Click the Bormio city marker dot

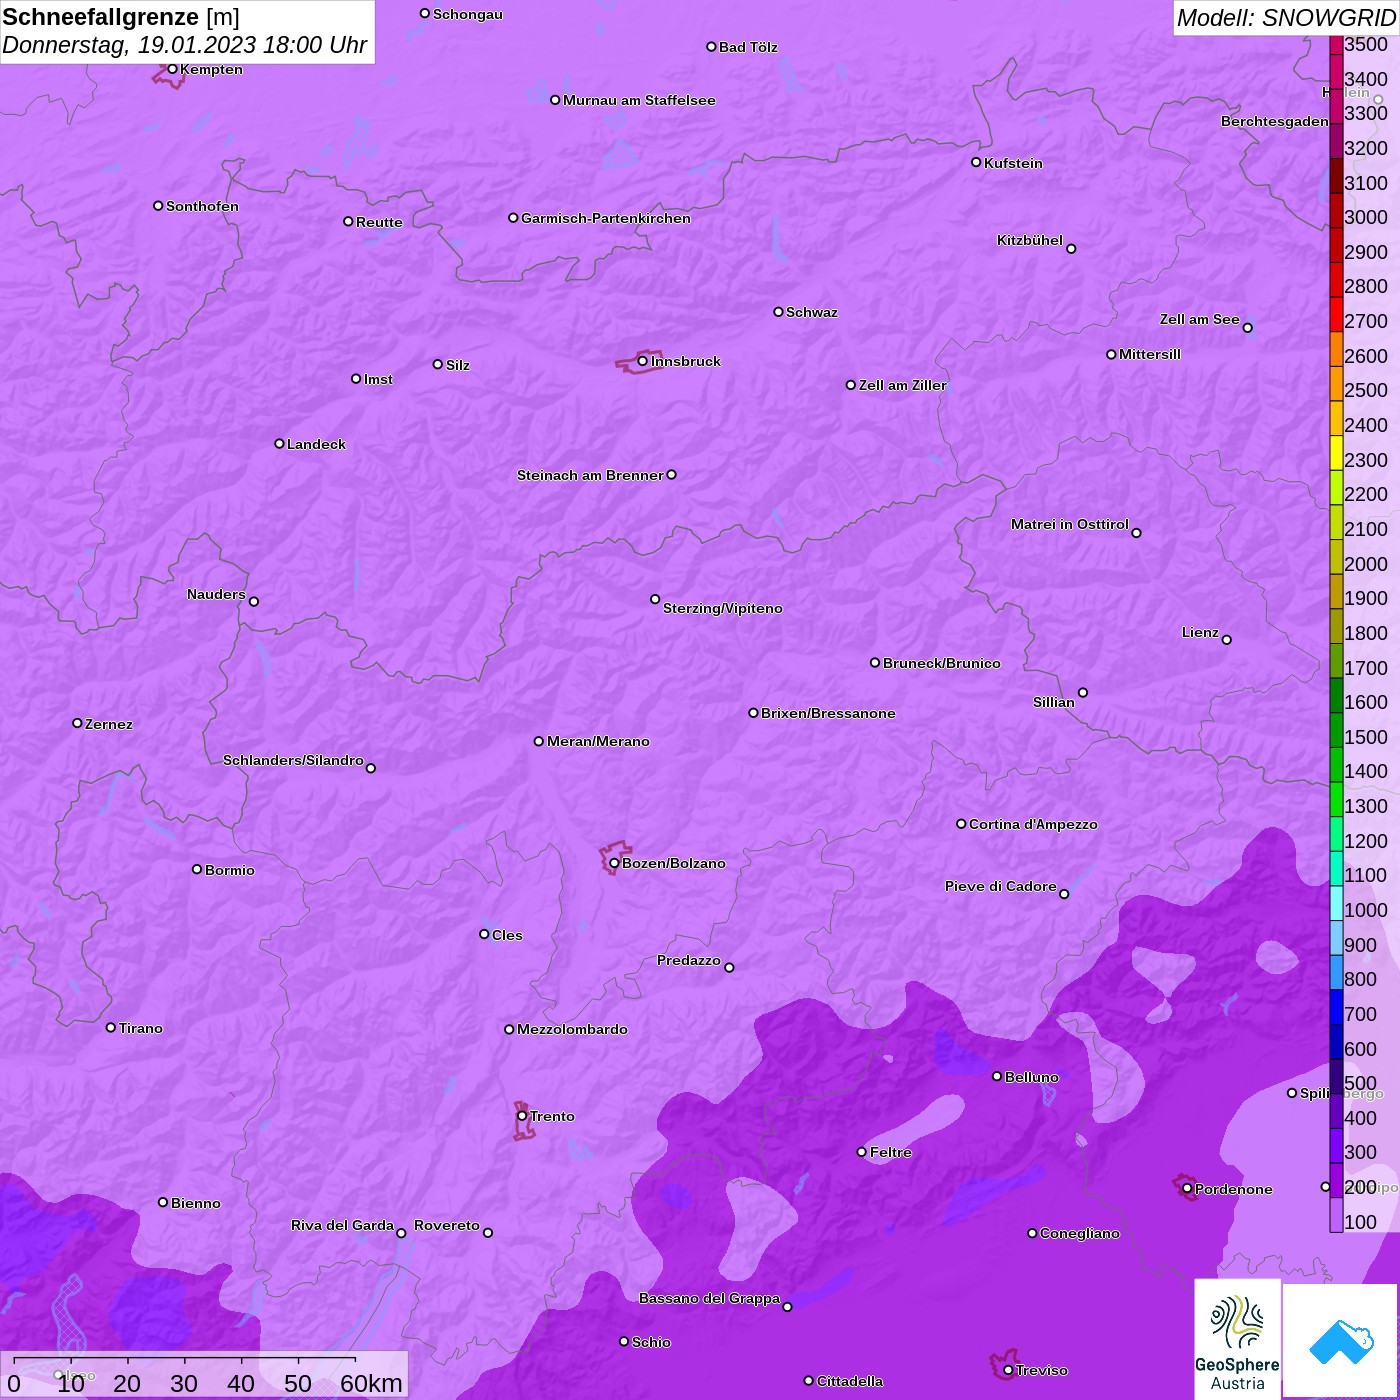(197, 869)
